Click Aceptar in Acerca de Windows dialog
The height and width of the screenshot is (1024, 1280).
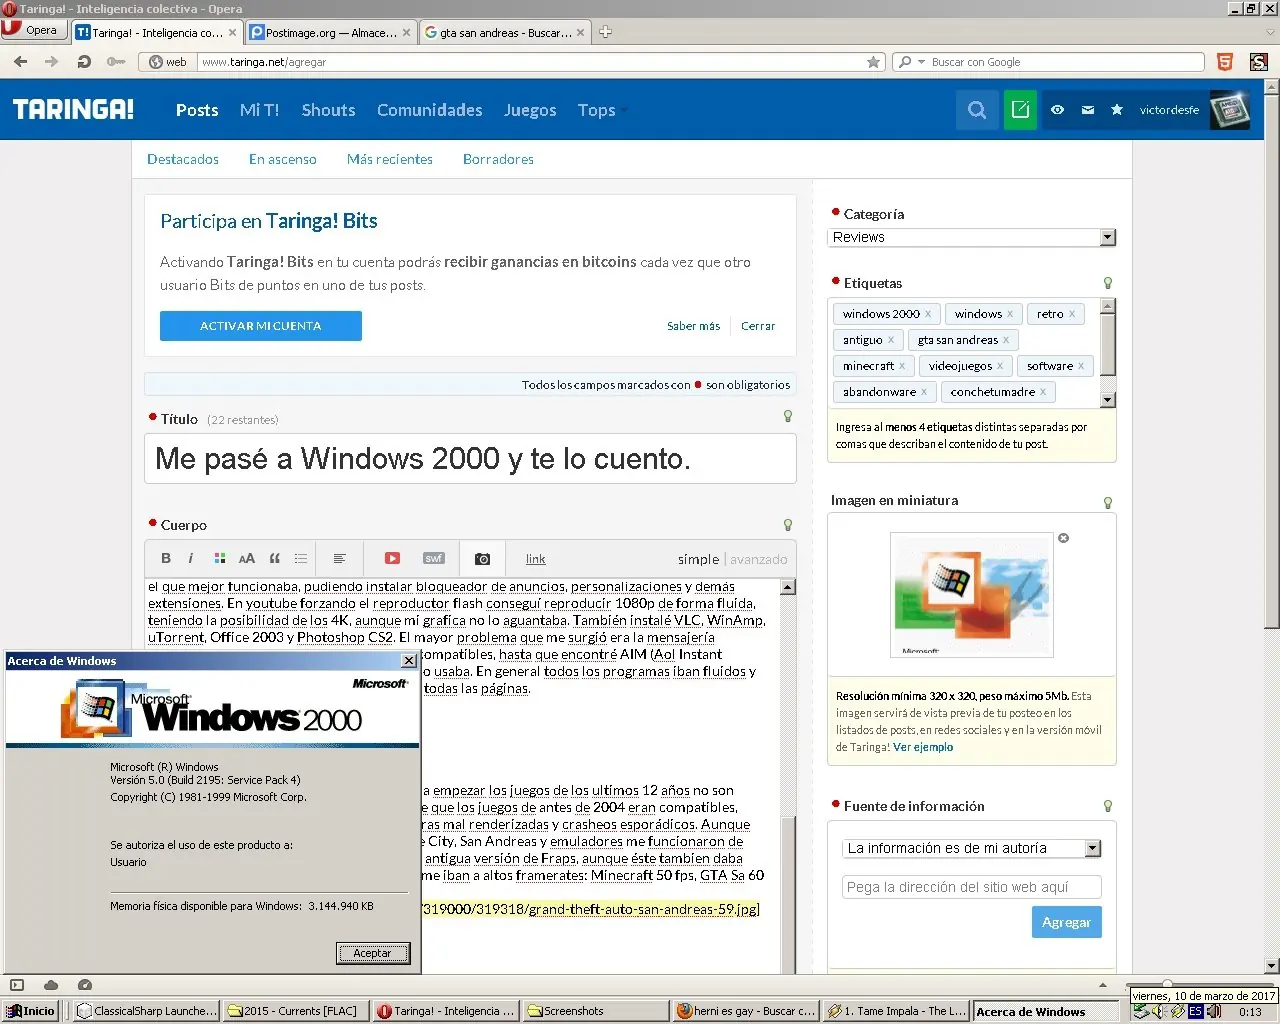(x=372, y=953)
